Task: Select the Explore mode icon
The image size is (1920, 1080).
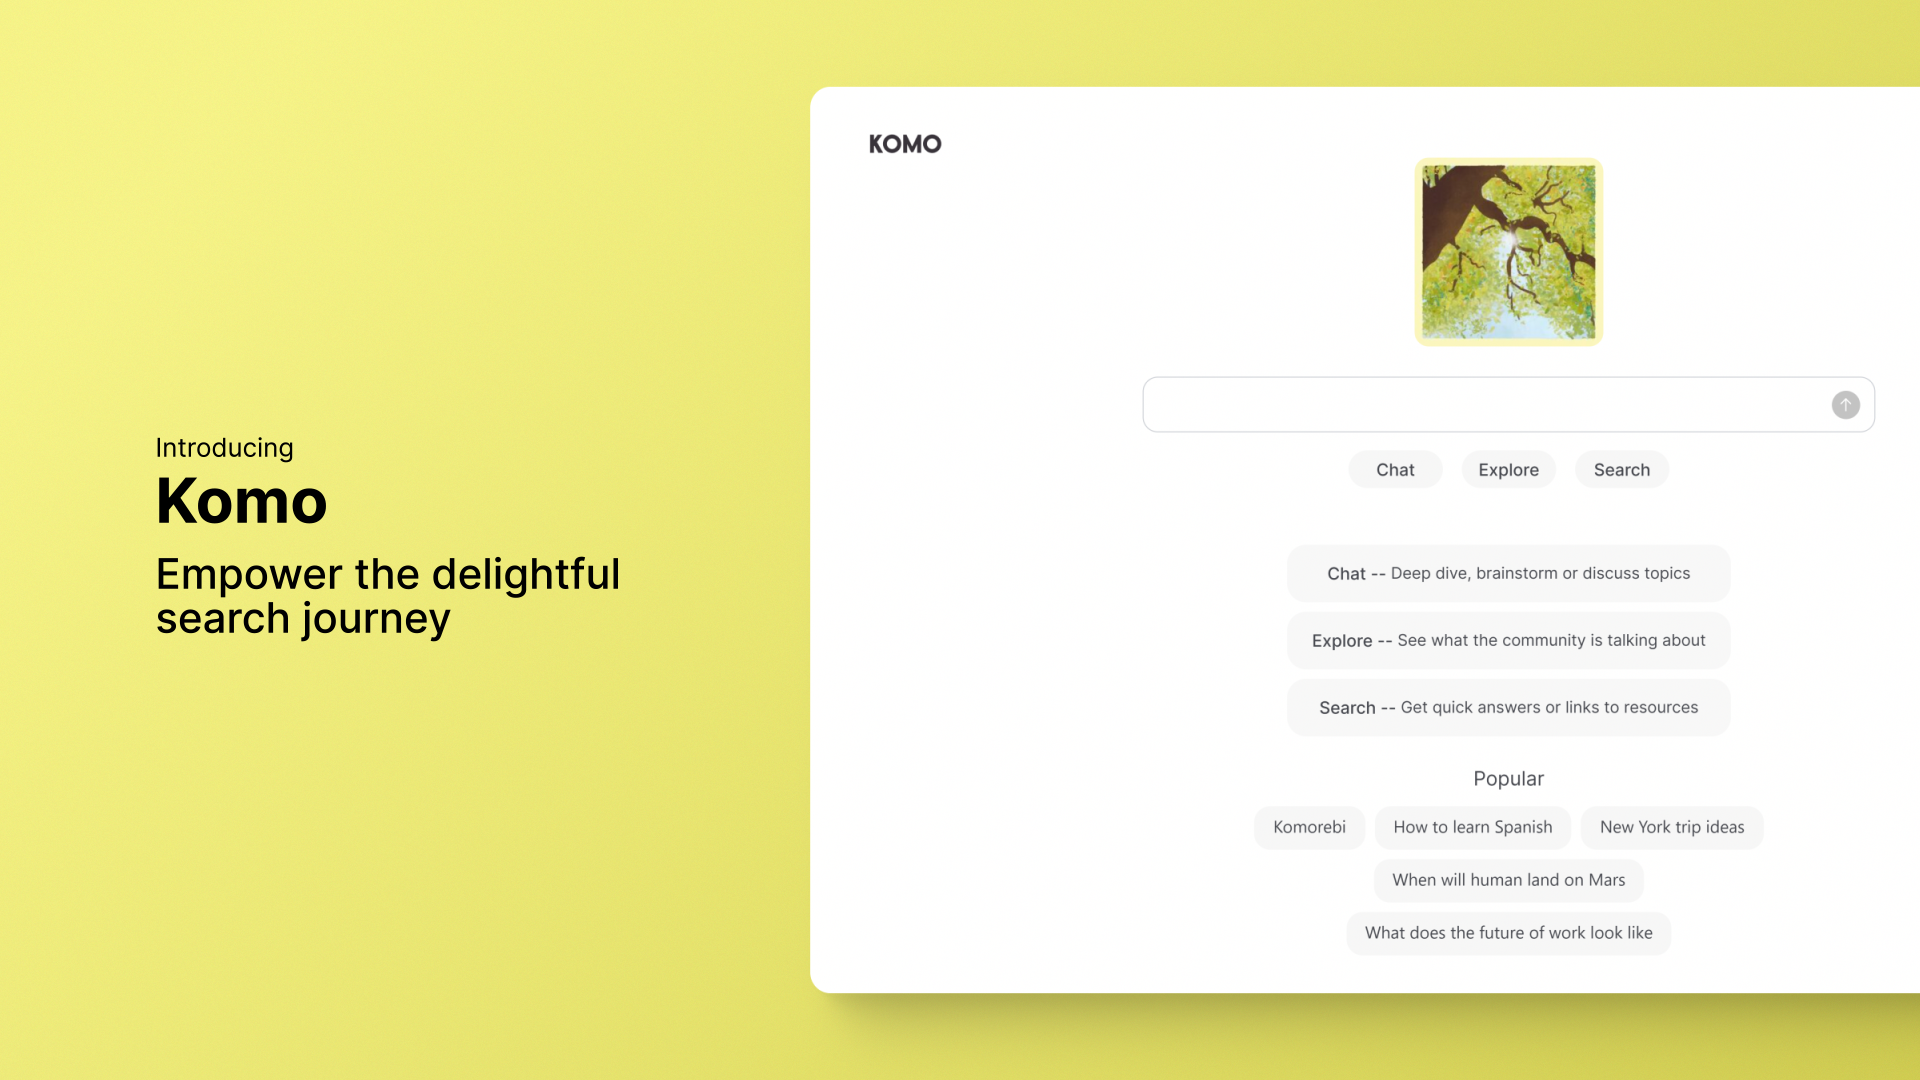Action: click(1507, 469)
